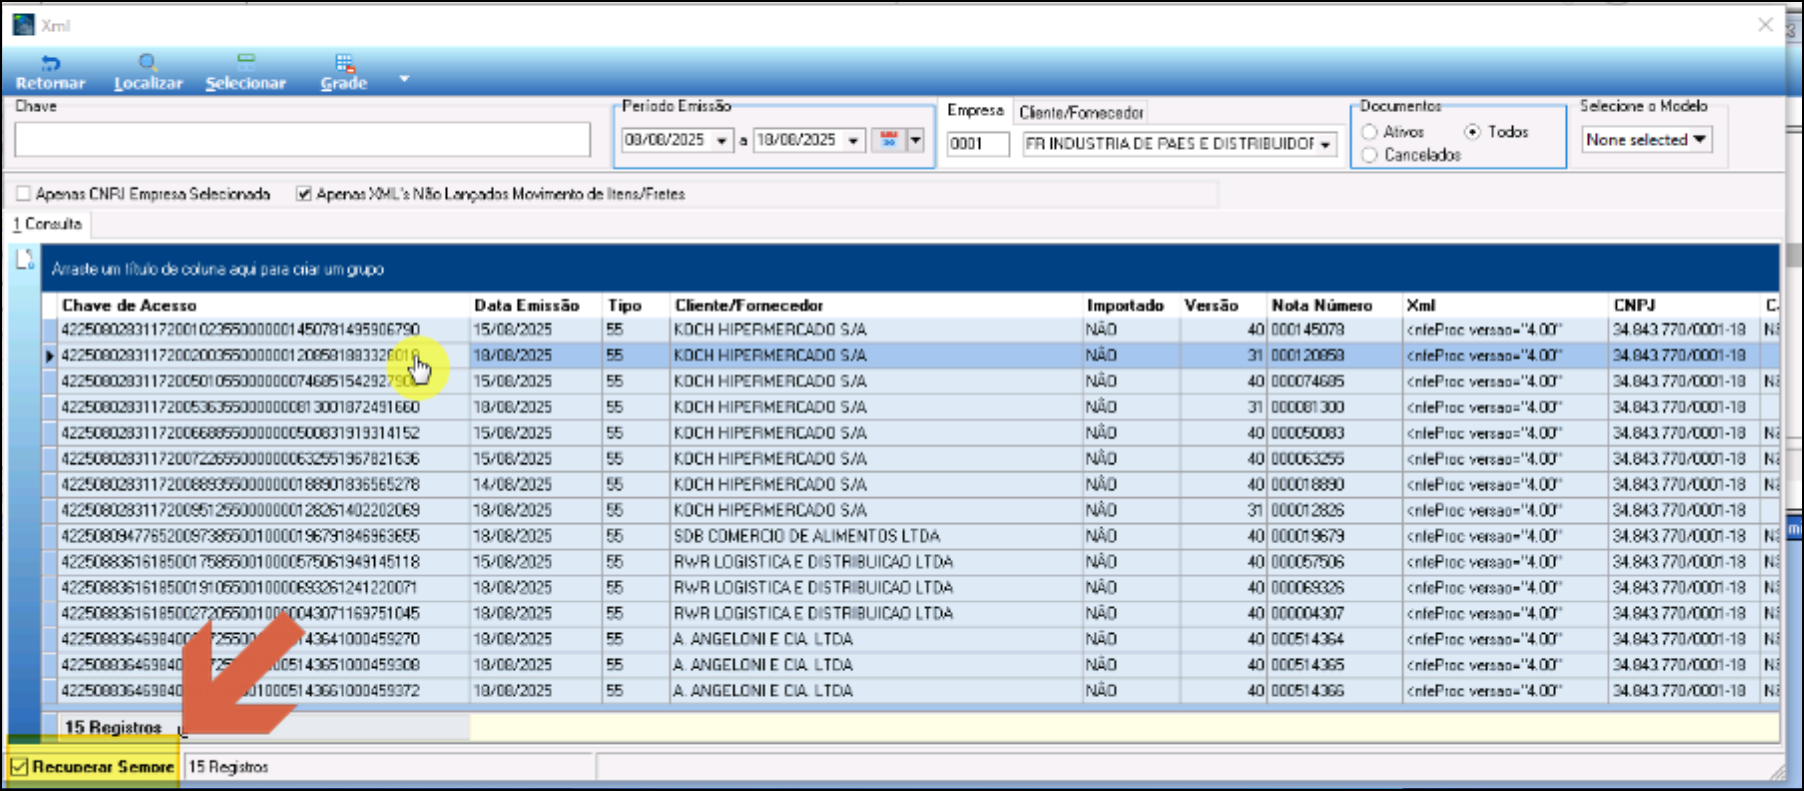Open the Localizar search tool
Viewport: 1804px width, 791px height.
[x=148, y=73]
